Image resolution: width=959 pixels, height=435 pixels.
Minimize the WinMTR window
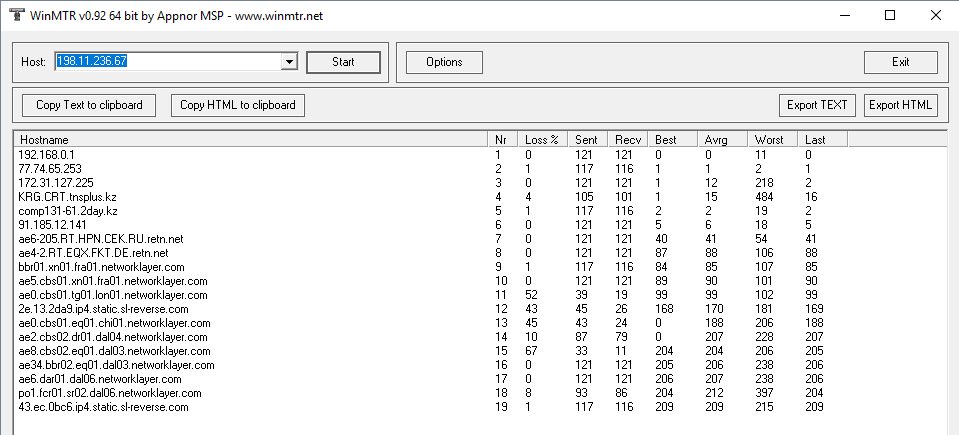point(845,15)
